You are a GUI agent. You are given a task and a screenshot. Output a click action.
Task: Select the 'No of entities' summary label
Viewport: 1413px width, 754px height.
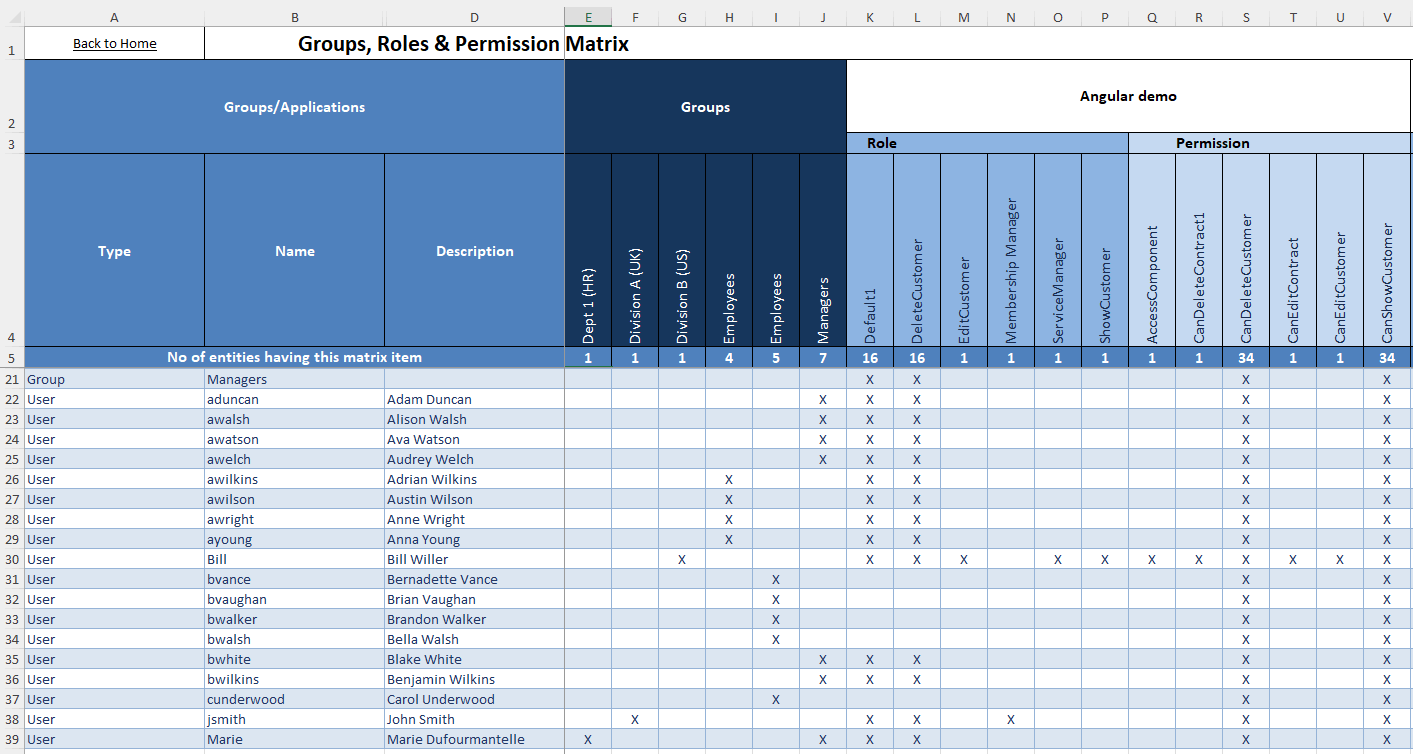294,357
